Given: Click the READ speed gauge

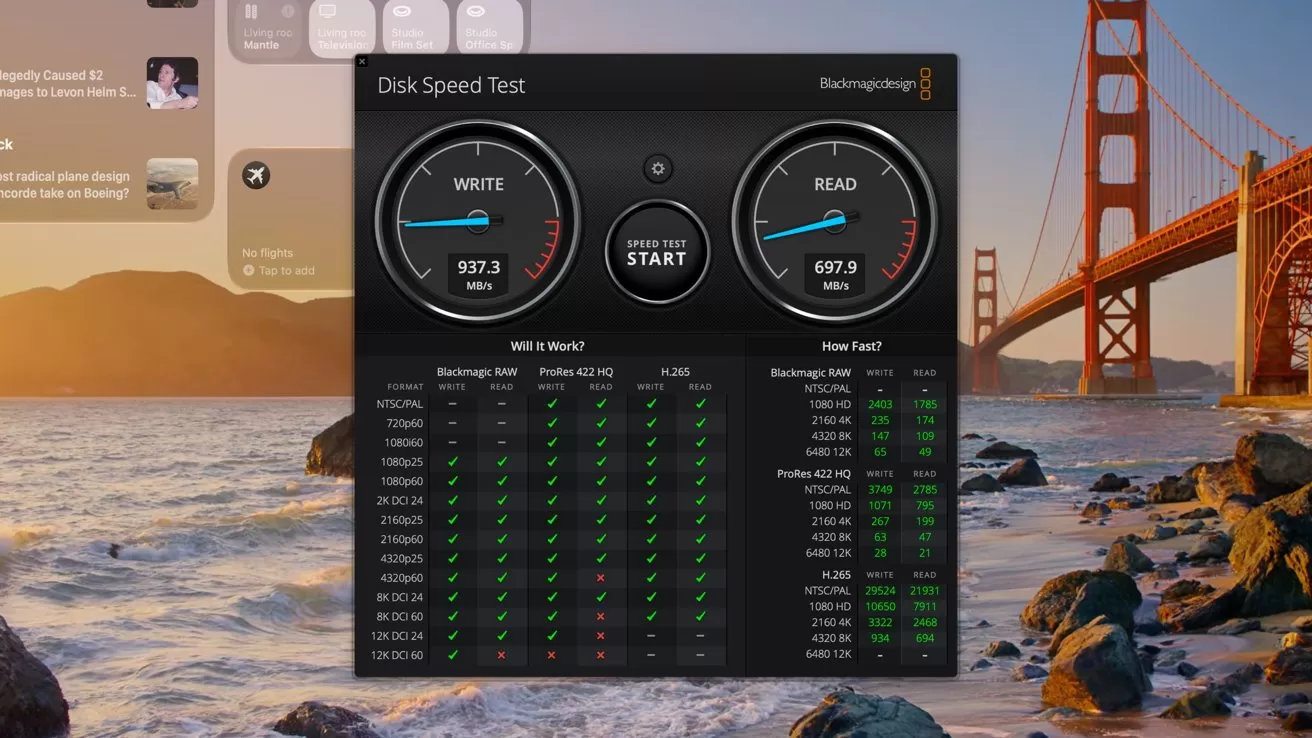Looking at the screenshot, I should [834, 222].
